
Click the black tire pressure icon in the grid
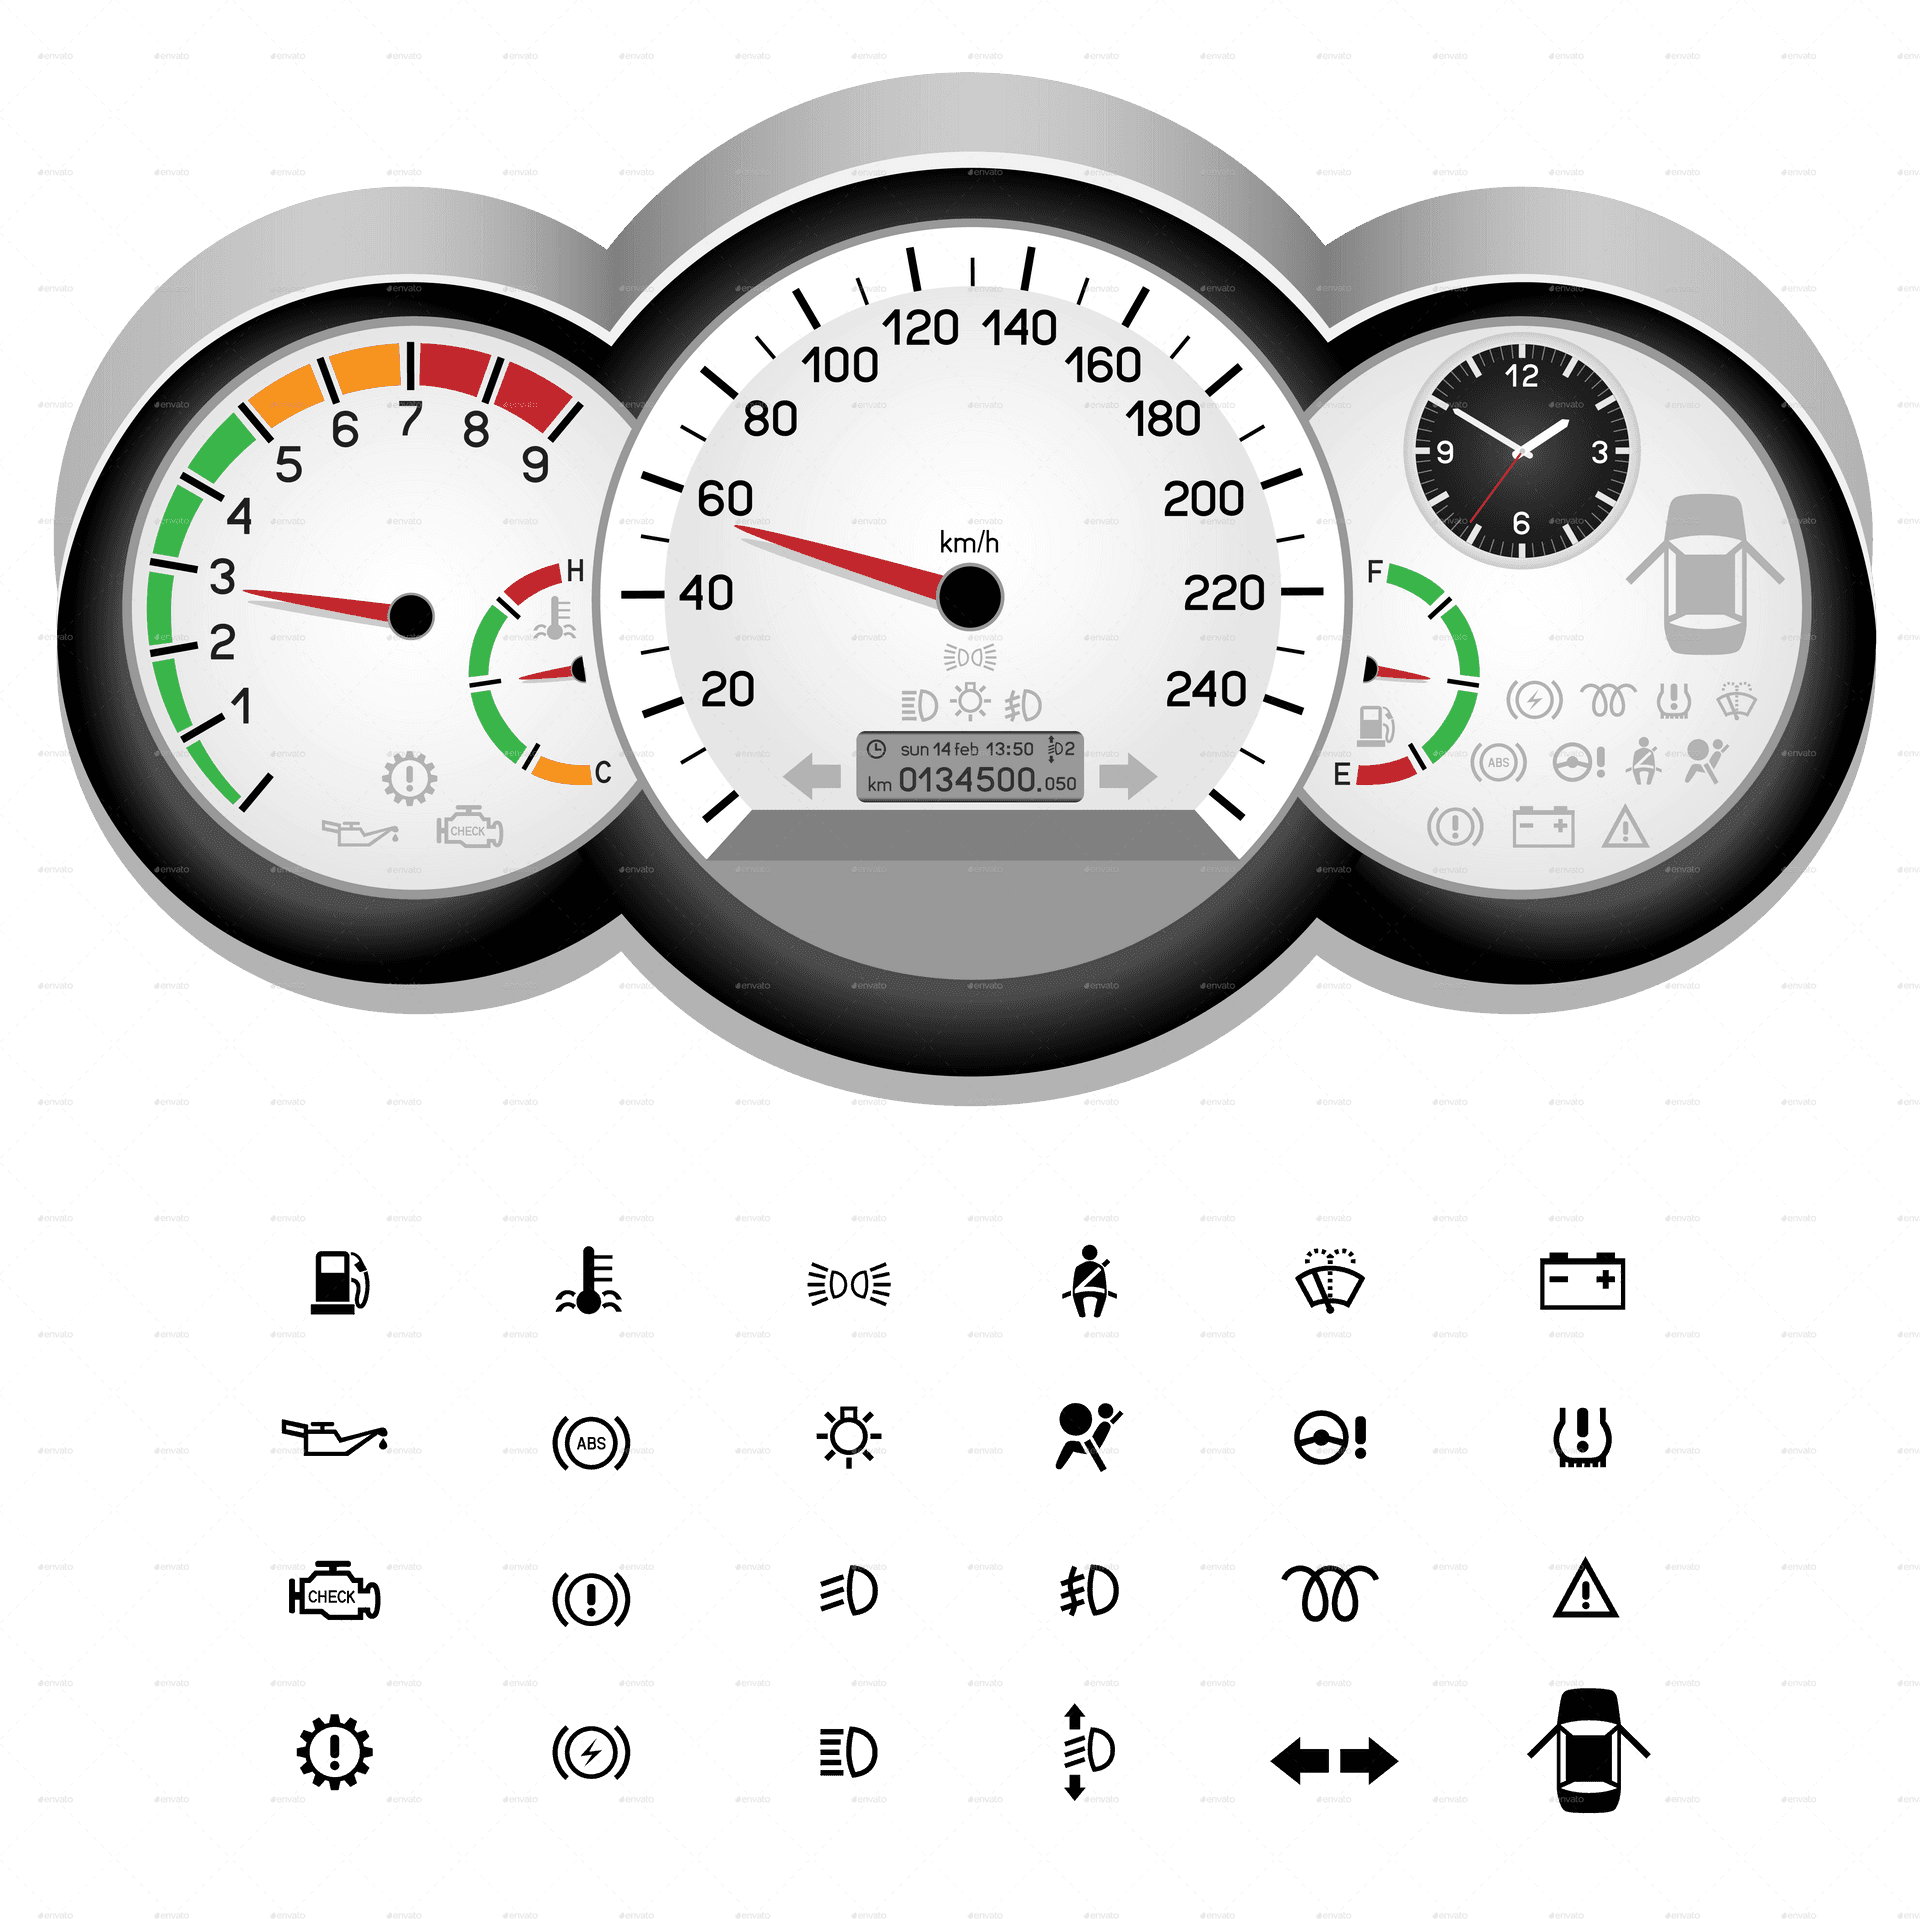(1582, 1437)
